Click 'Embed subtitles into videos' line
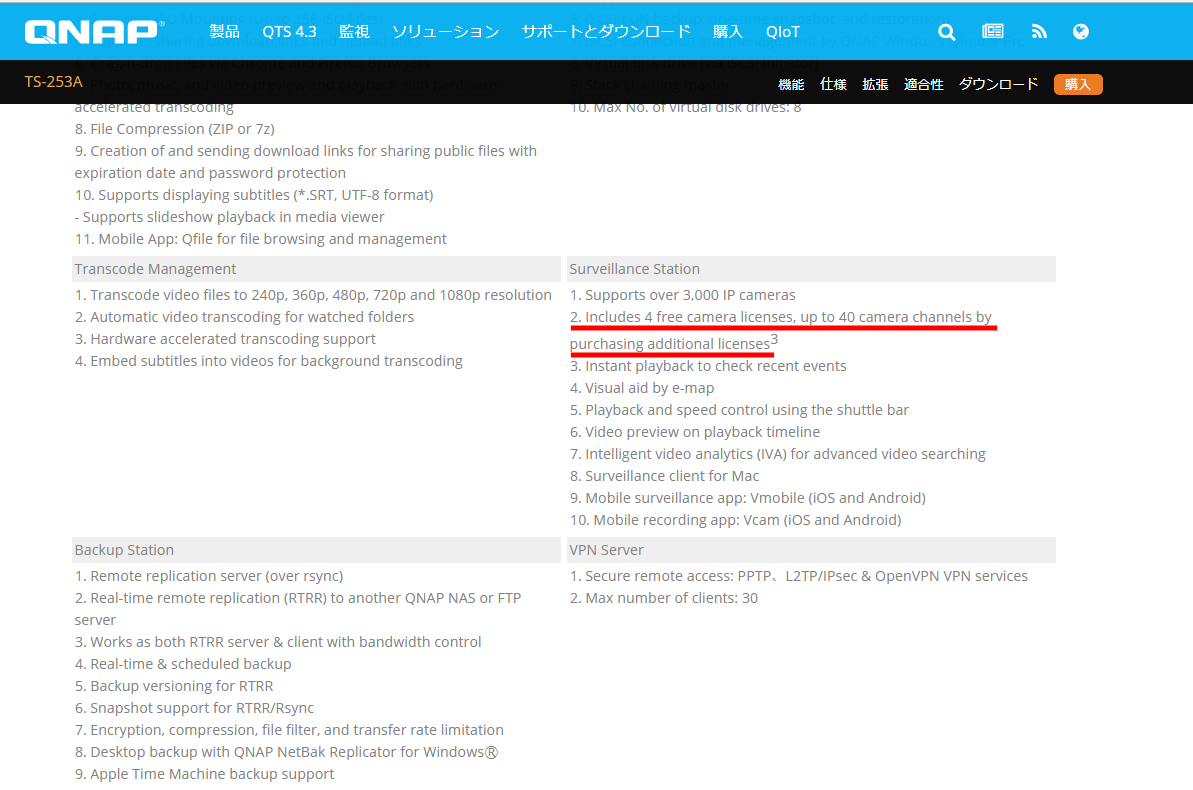1193x790 pixels. [x=269, y=361]
